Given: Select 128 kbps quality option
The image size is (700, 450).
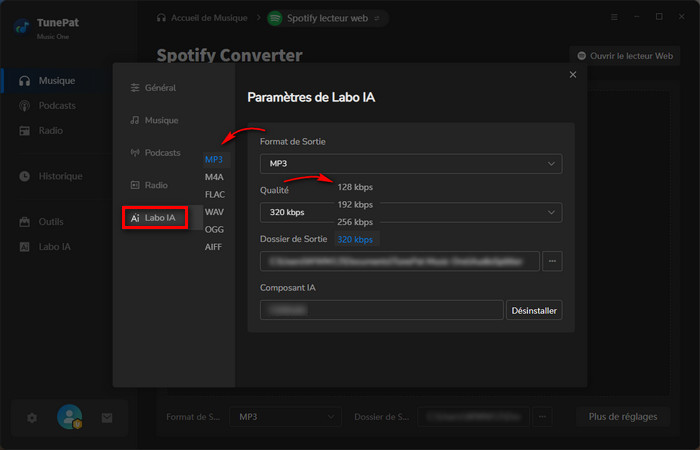Looking at the screenshot, I should (x=355, y=187).
